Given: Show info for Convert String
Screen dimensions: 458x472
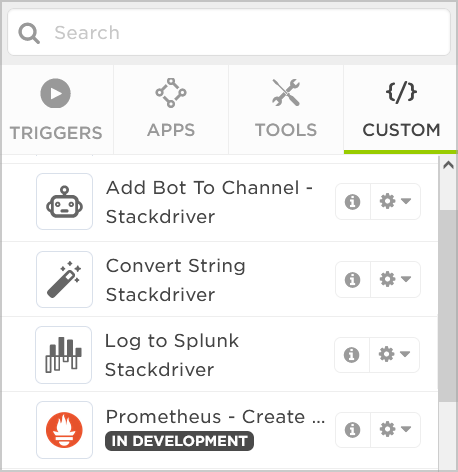Looking at the screenshot, I should (x=353, y=279).
